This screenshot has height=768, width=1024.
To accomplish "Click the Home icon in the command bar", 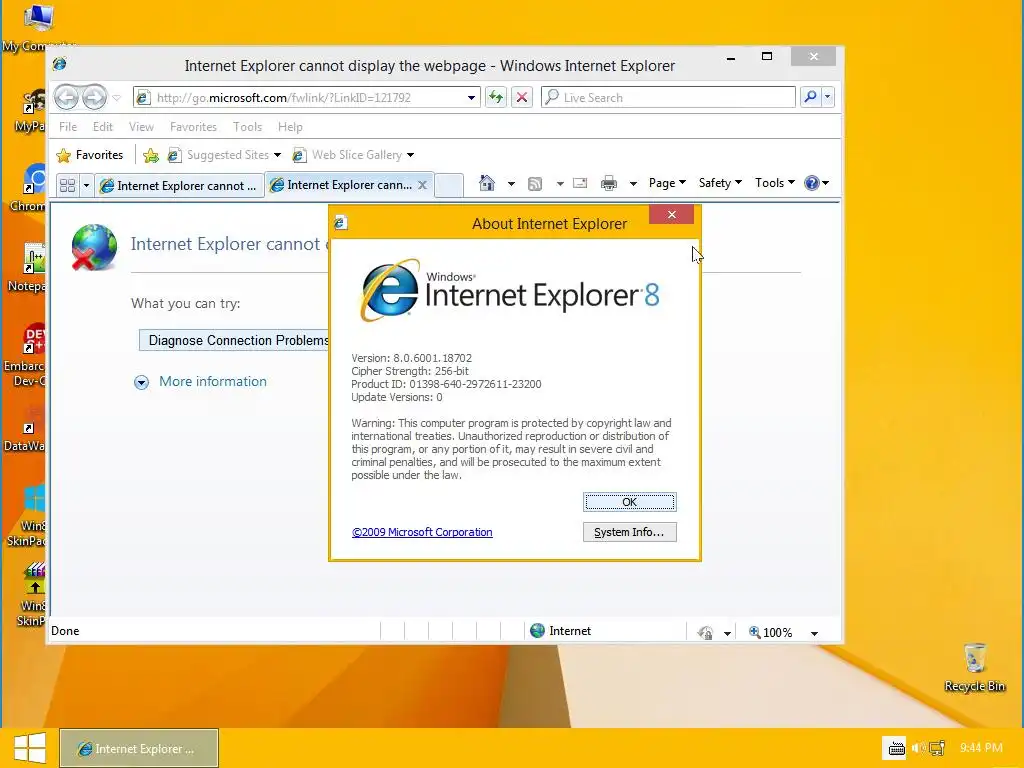I will (487, 183).
